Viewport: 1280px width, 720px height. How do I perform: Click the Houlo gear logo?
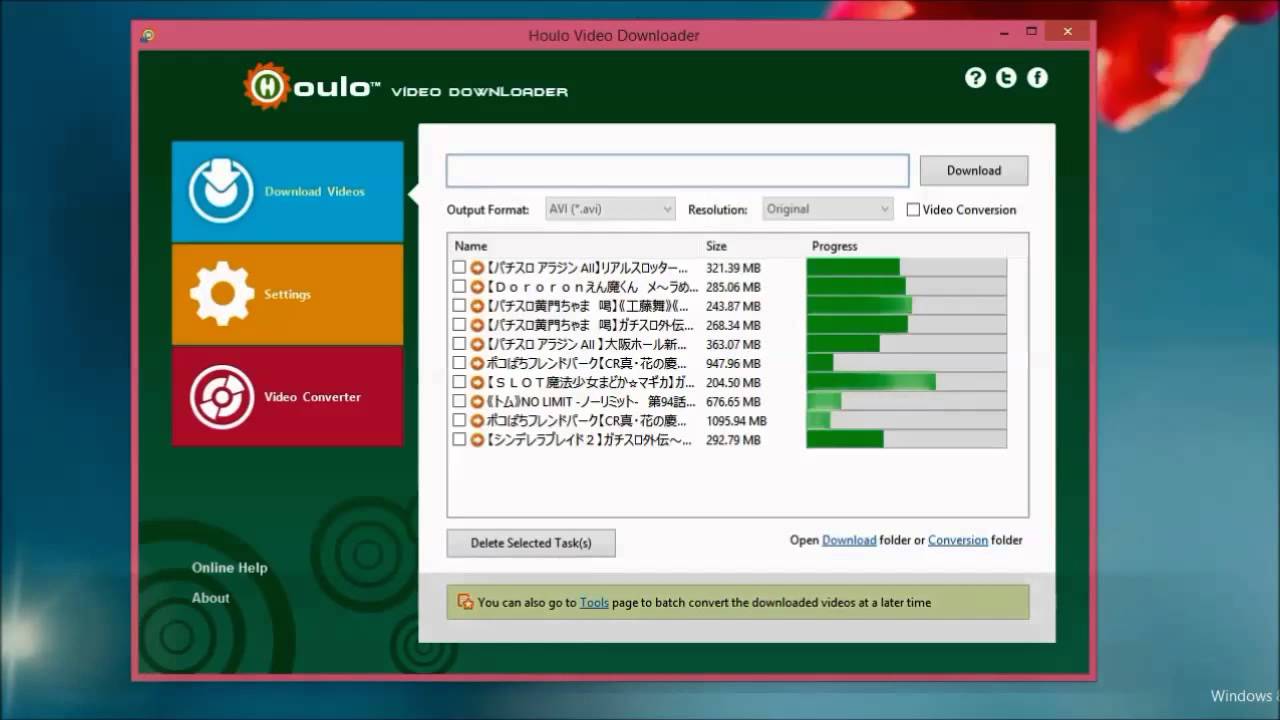(x=266, y=86)
